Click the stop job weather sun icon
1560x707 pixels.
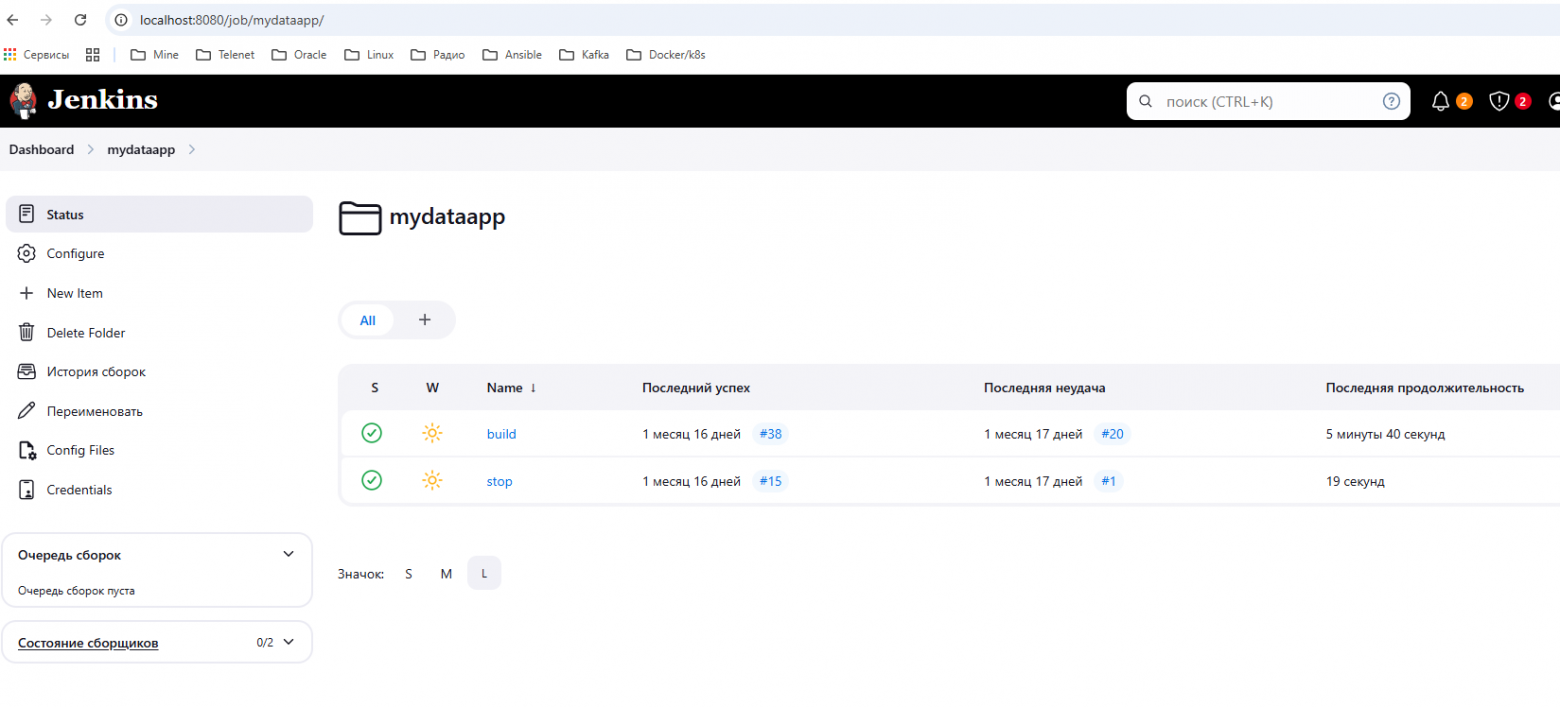[x=431, y=481]
